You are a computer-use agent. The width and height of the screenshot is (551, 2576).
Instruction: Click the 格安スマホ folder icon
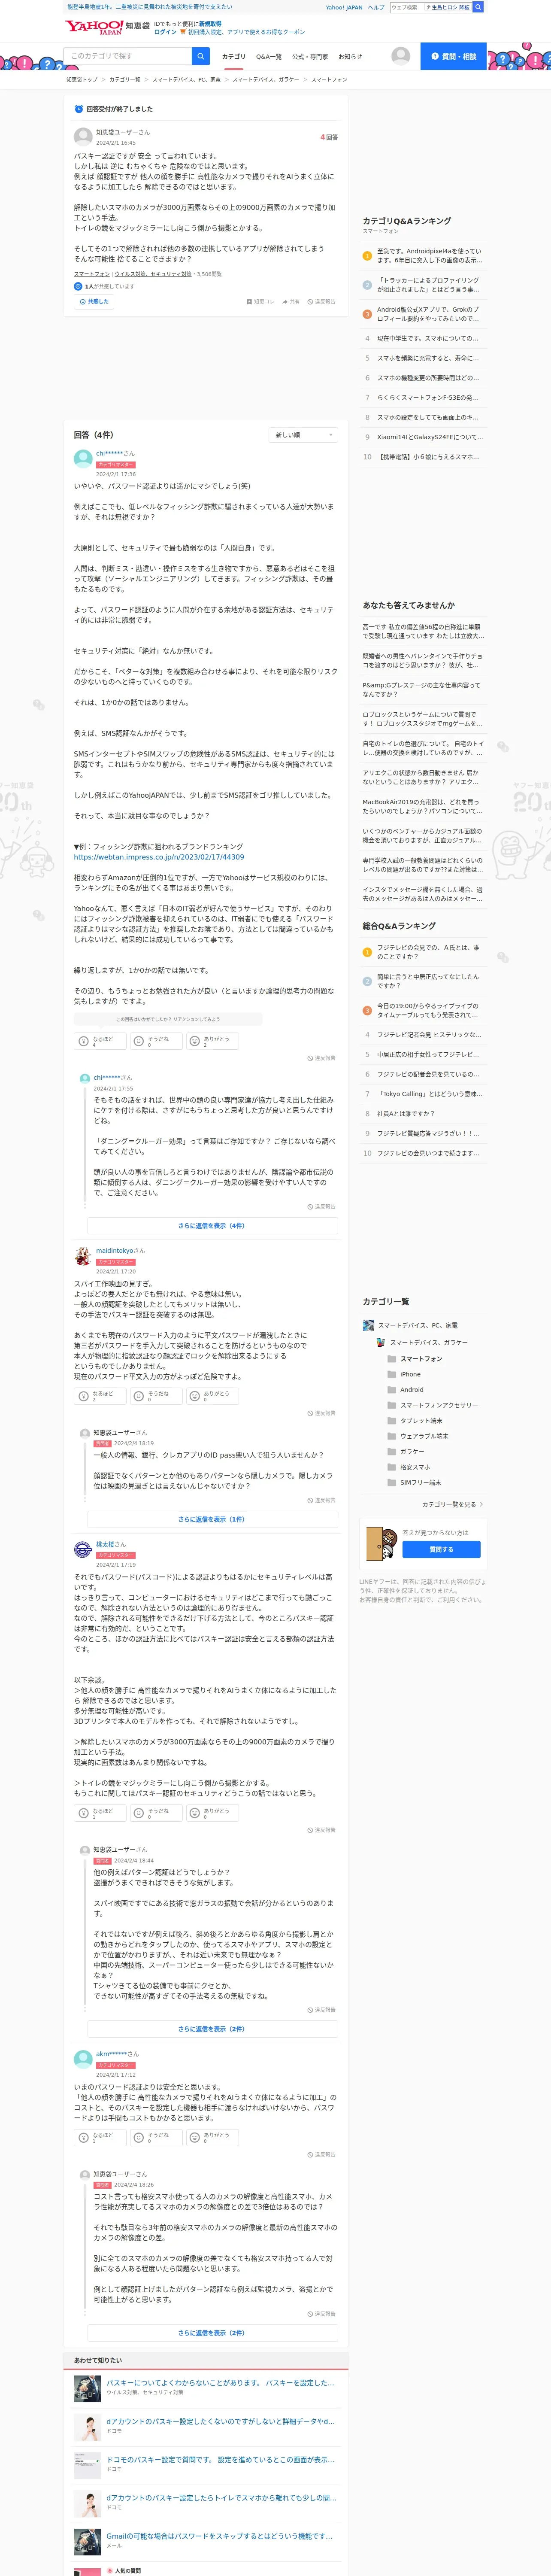point(391,1467)
